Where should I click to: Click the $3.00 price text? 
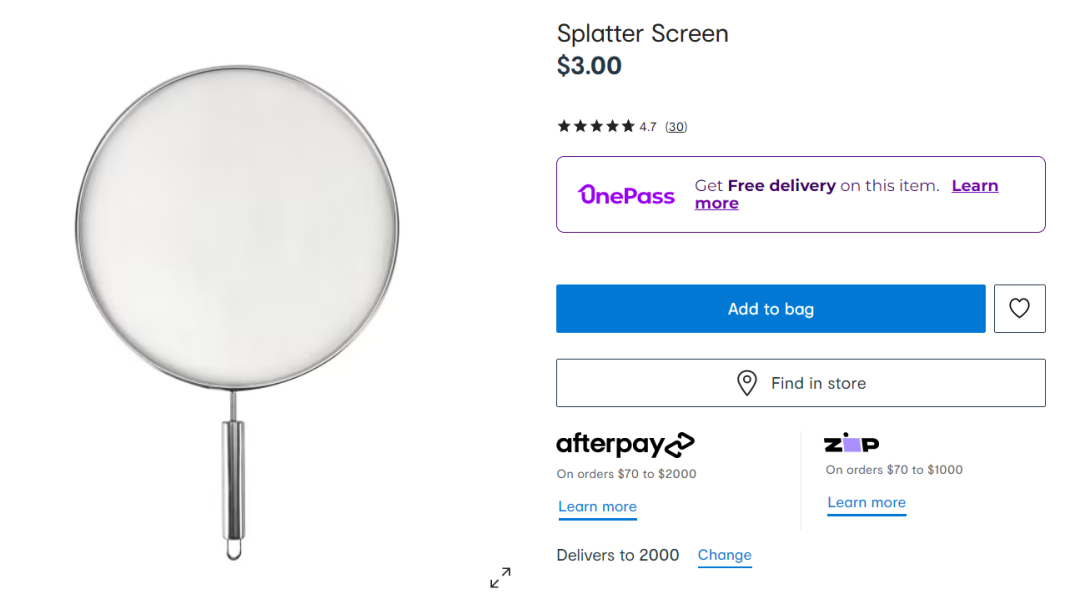(589, 66)
